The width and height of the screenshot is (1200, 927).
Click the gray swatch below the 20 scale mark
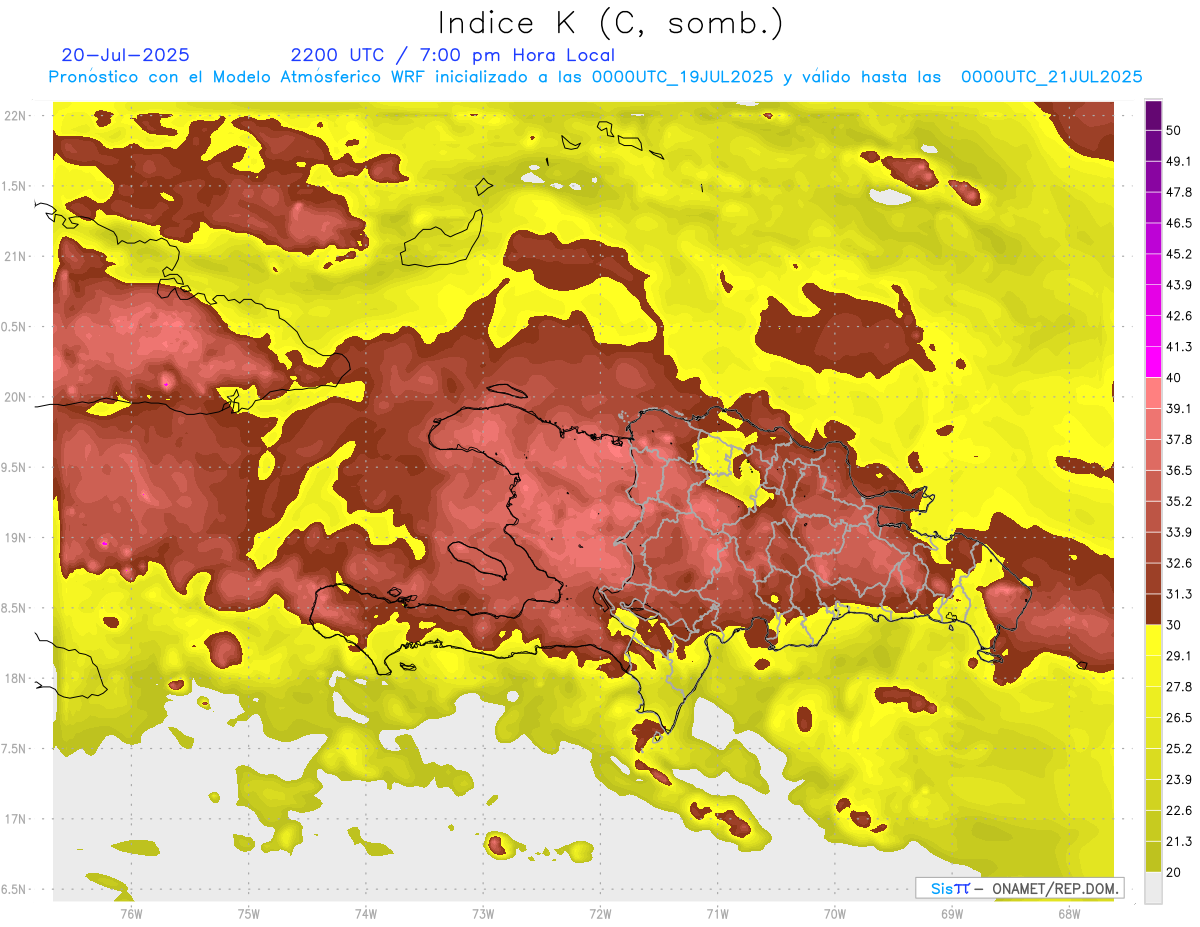pos(1153,888)
